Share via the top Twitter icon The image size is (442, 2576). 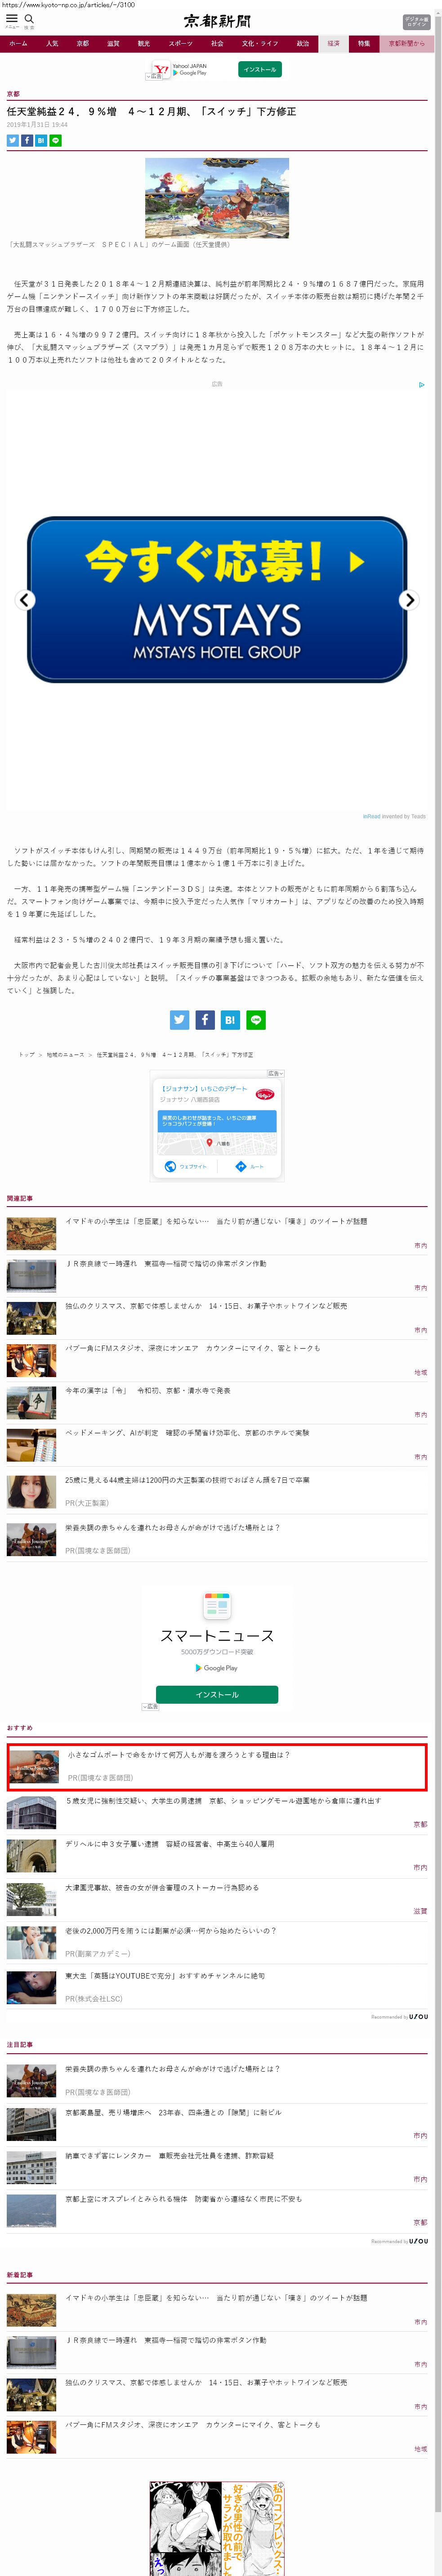point(13,140)
